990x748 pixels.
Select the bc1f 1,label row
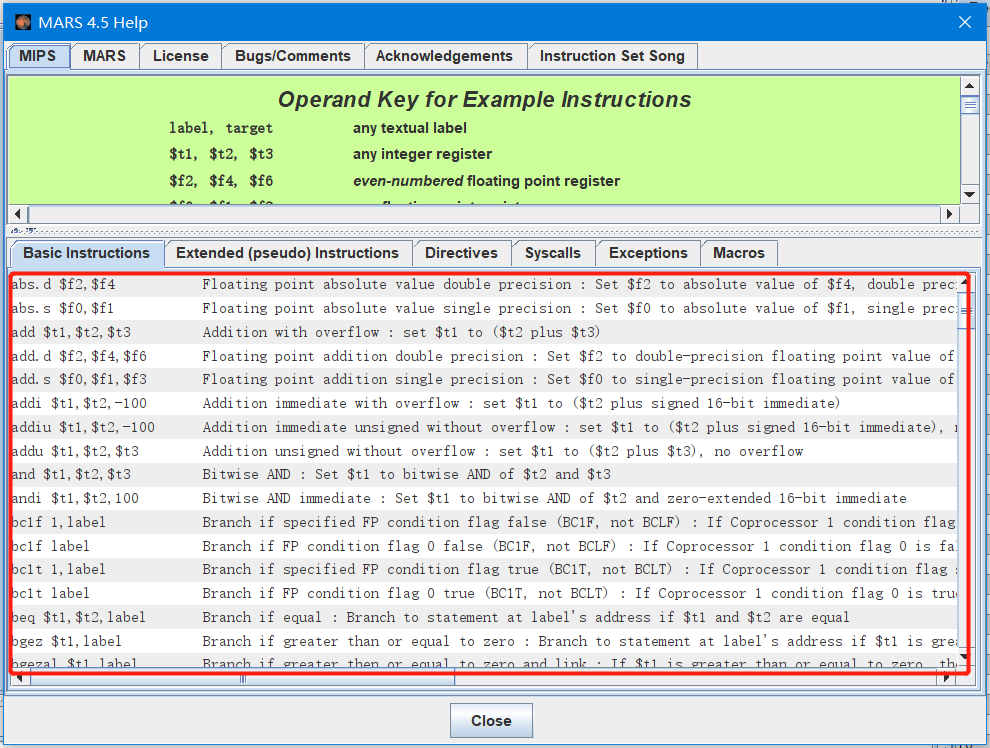(484, 522)
